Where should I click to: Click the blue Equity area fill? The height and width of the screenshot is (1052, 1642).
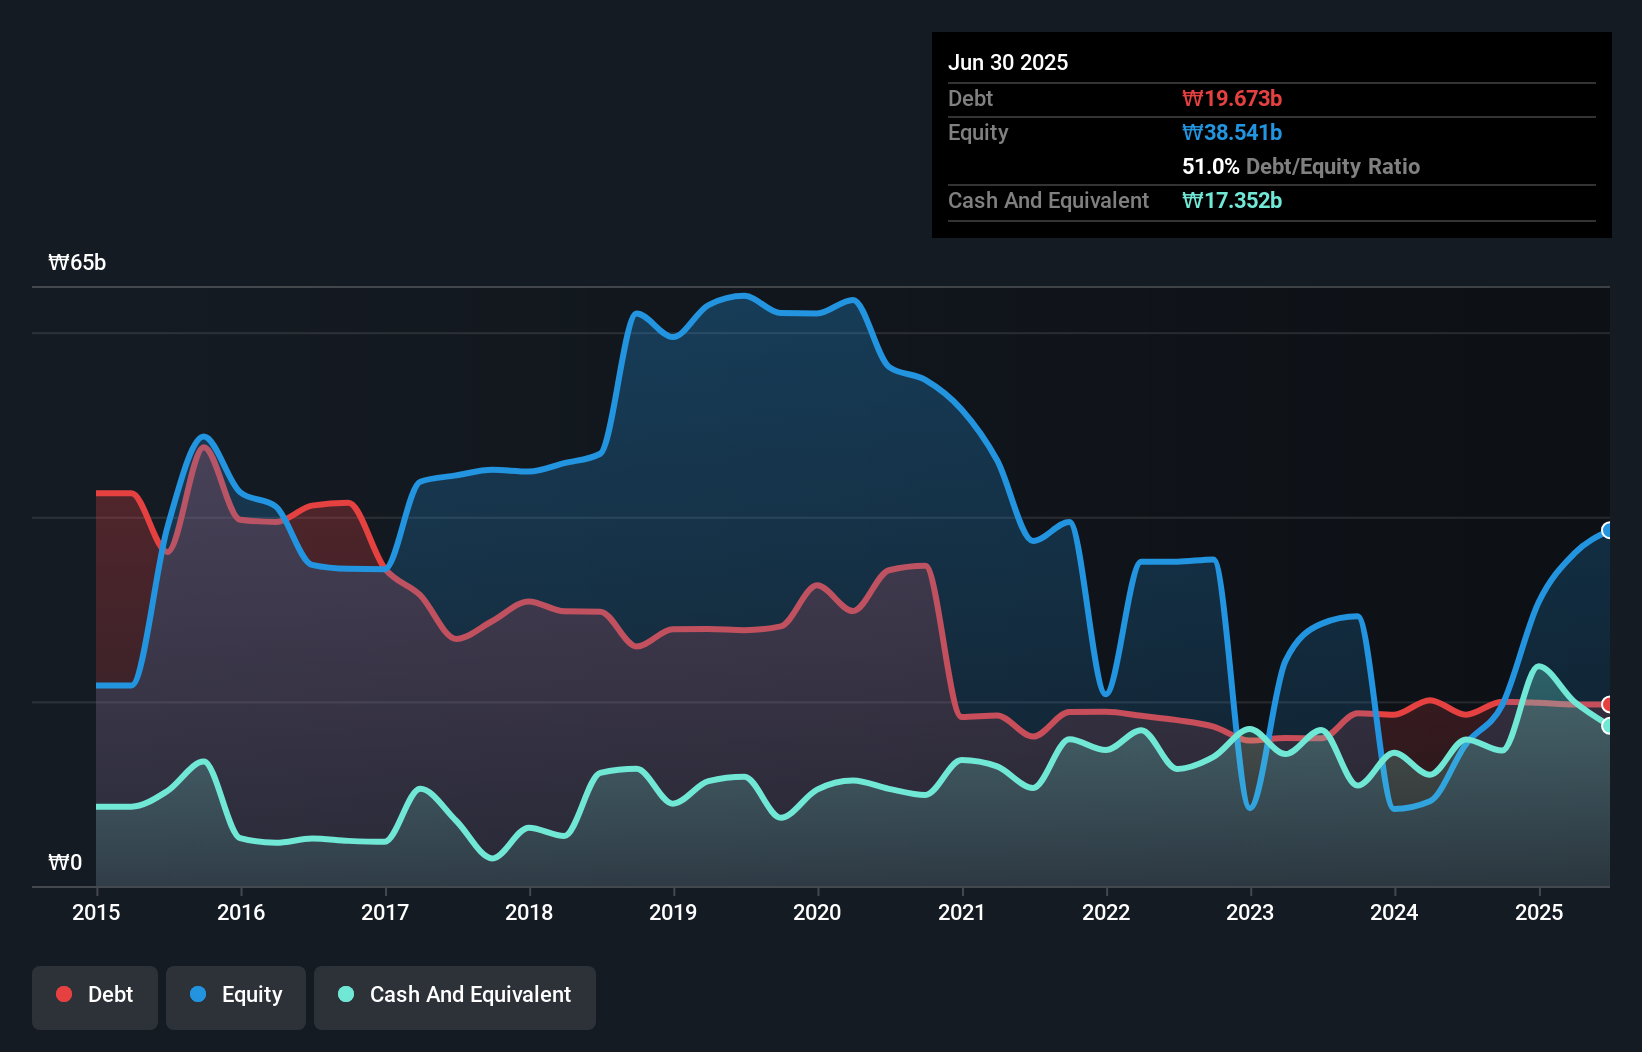click(750, 450)
